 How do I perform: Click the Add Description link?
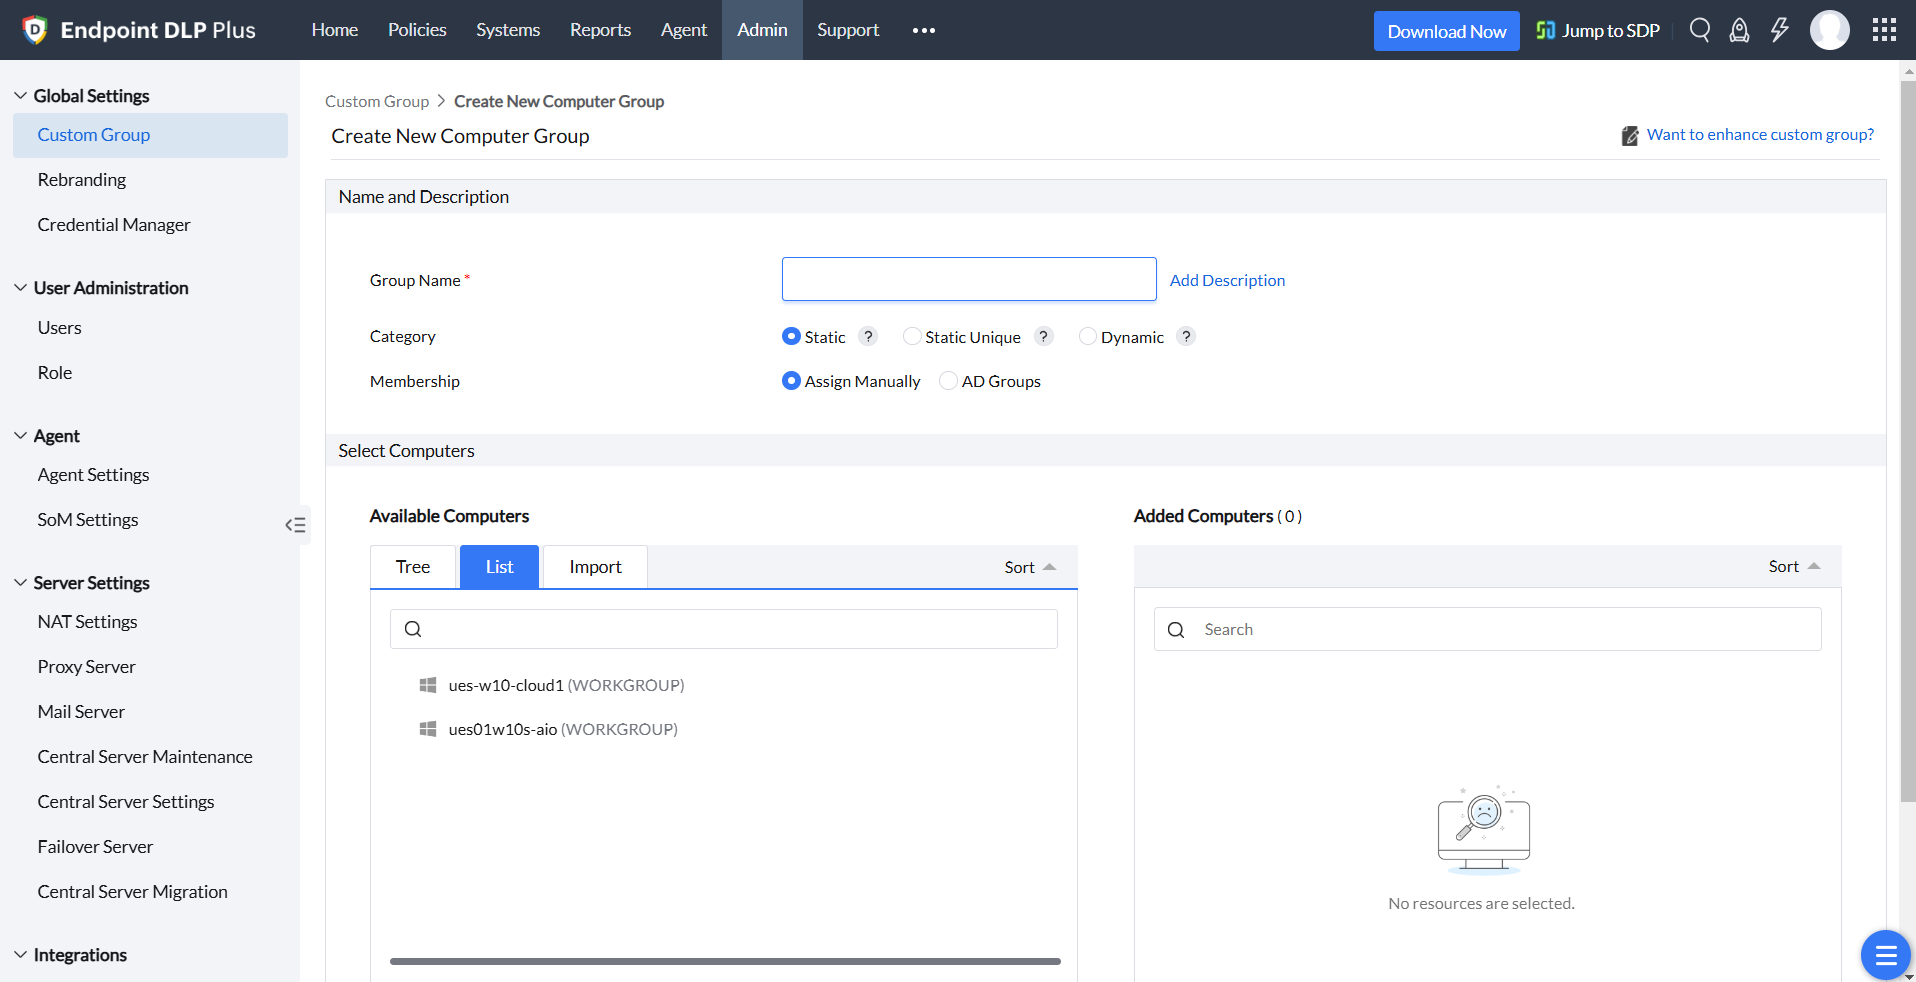click(1227, 280)
